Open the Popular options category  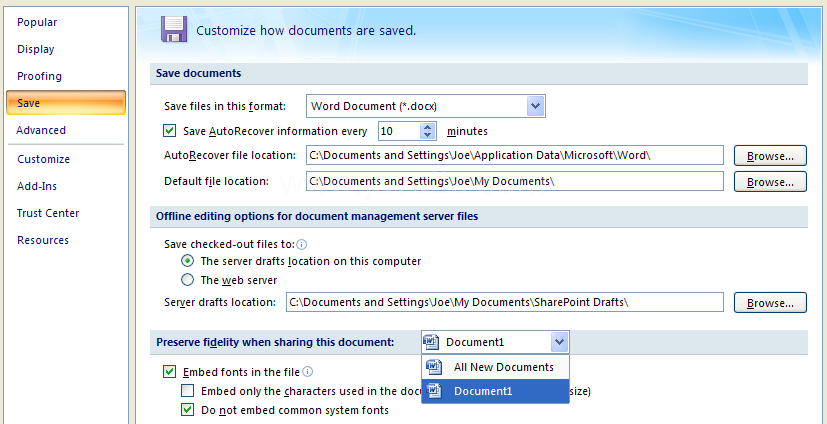(37, 22)
